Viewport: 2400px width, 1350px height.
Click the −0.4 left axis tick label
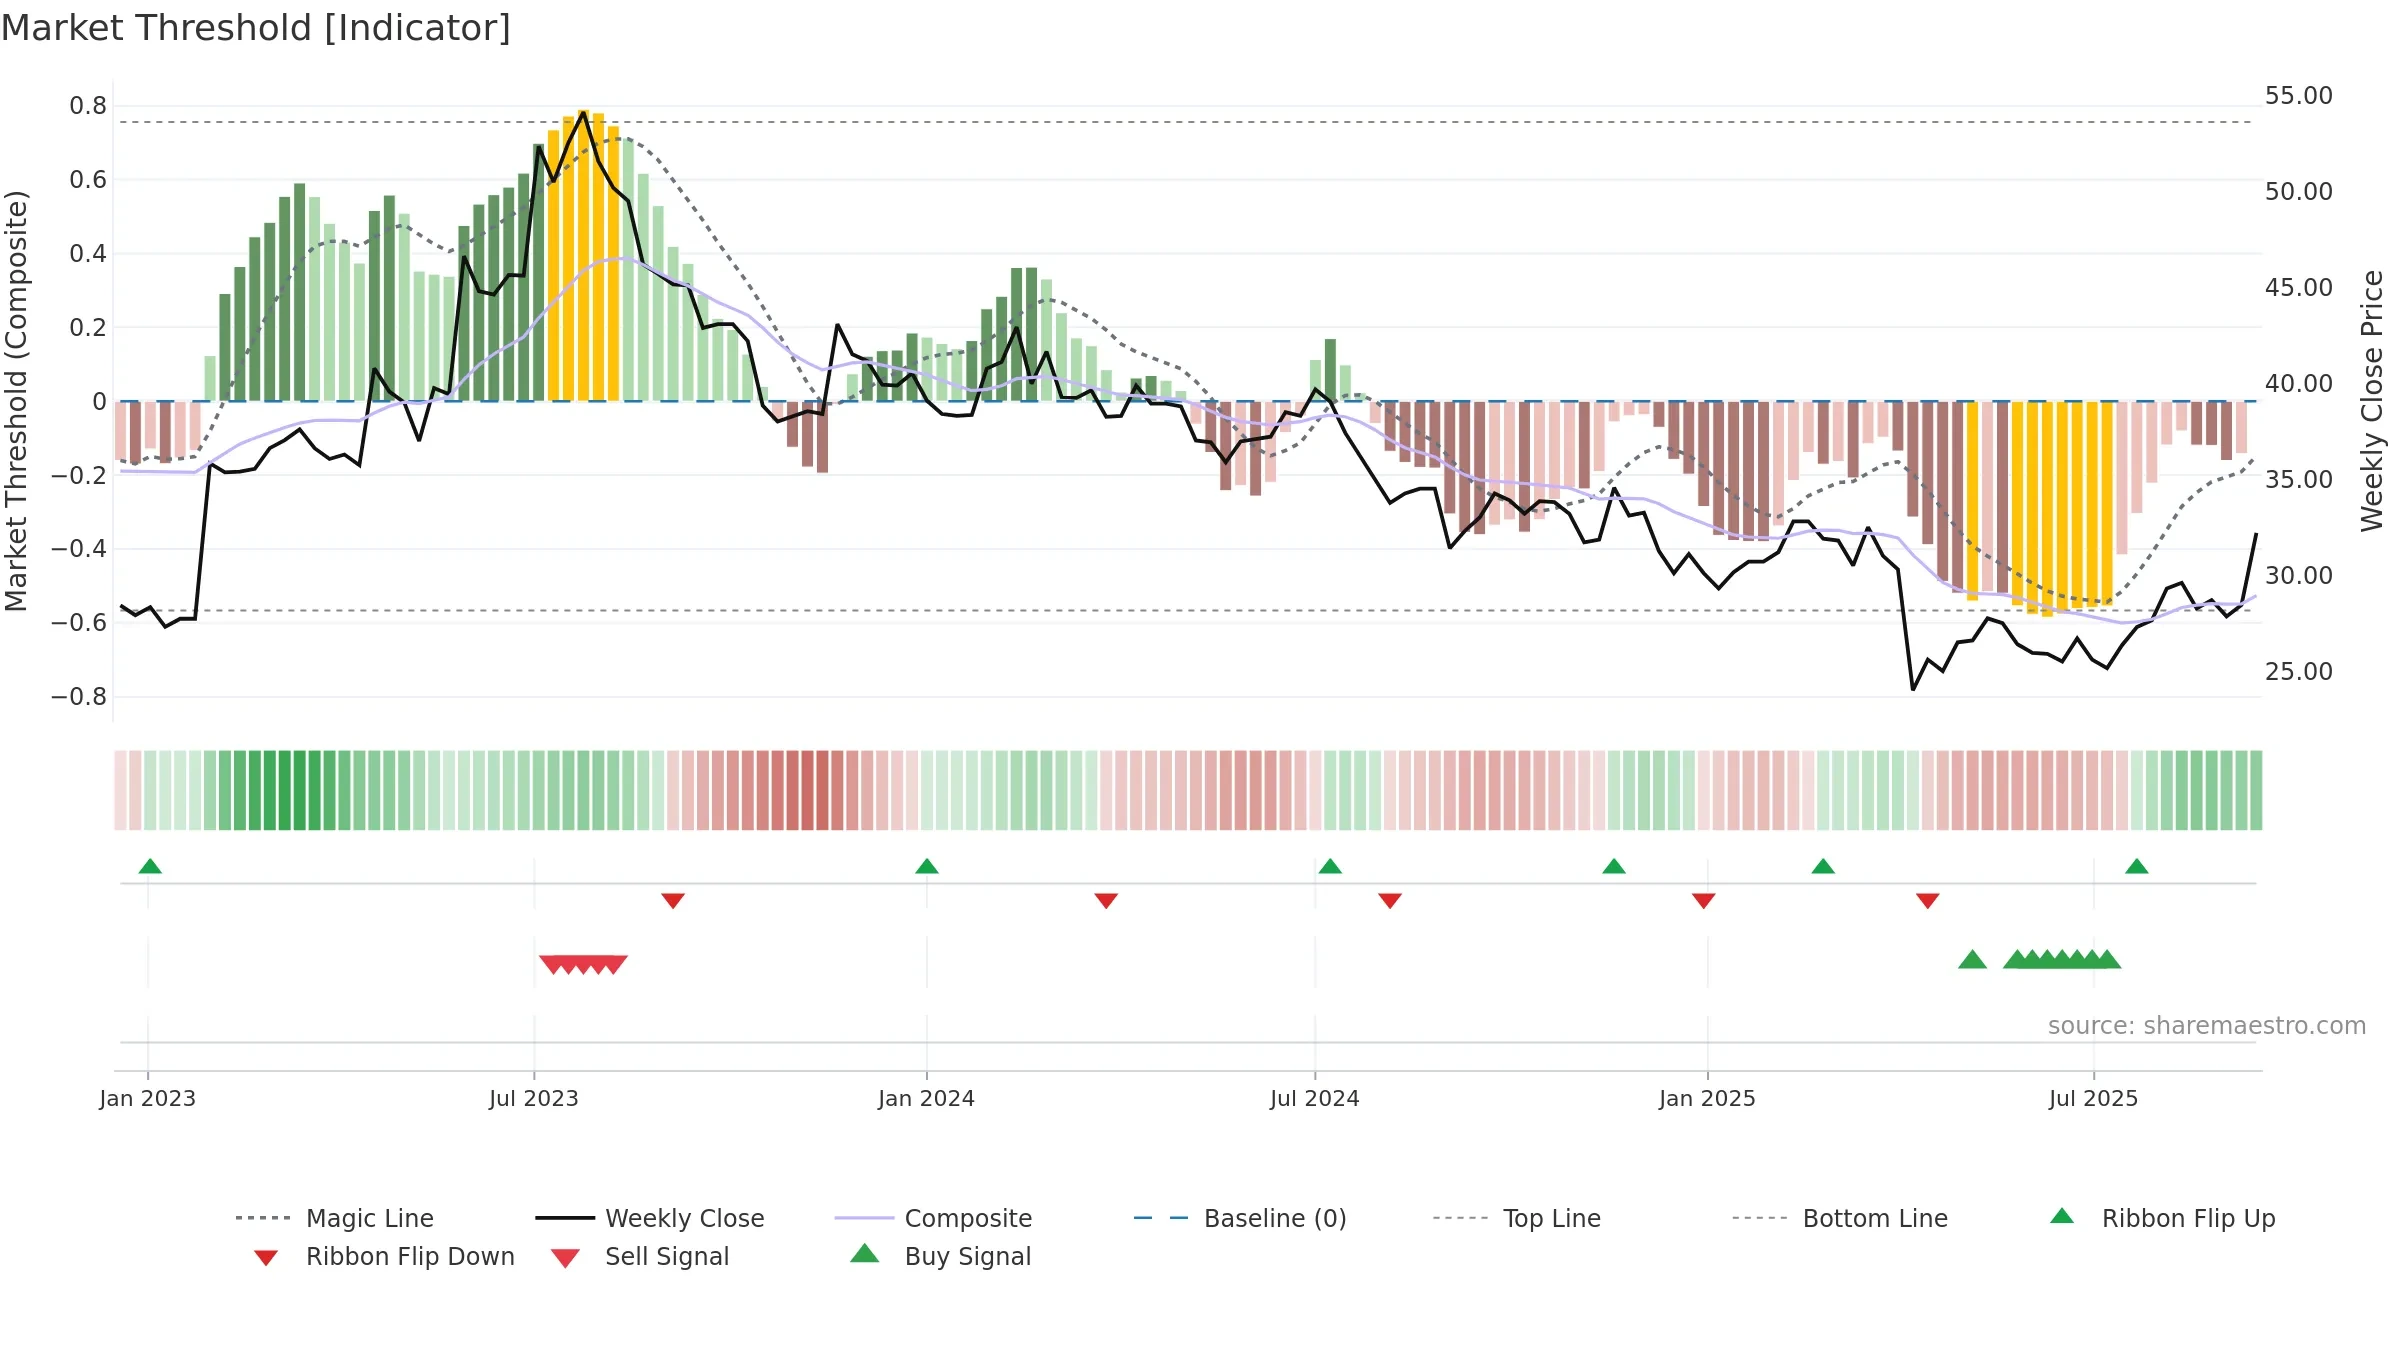tap(79, 548)
